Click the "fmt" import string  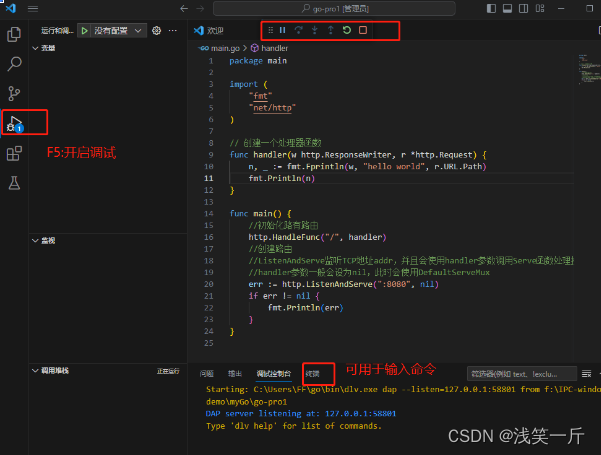coord(260,96)
